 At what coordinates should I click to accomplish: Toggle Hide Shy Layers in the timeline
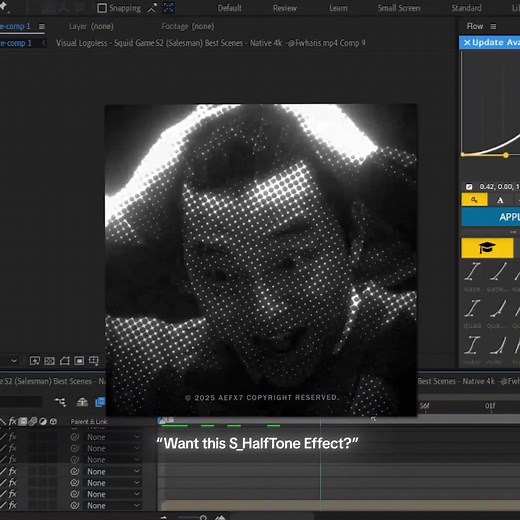coord(82,402)
